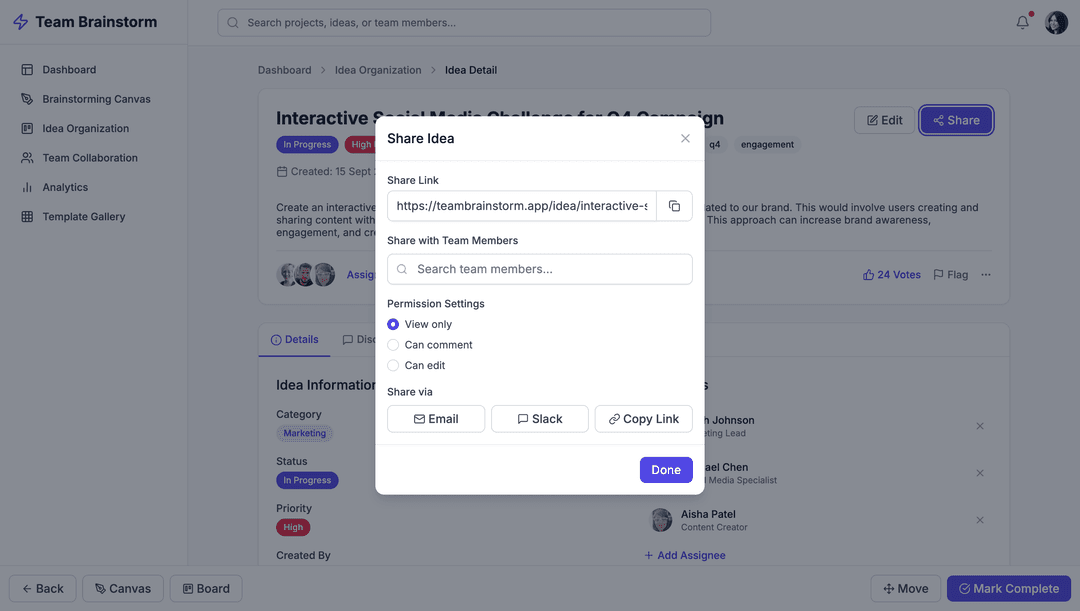Switch to the Details tab
Screen dimensions: 1080x611
click(294, 340)
